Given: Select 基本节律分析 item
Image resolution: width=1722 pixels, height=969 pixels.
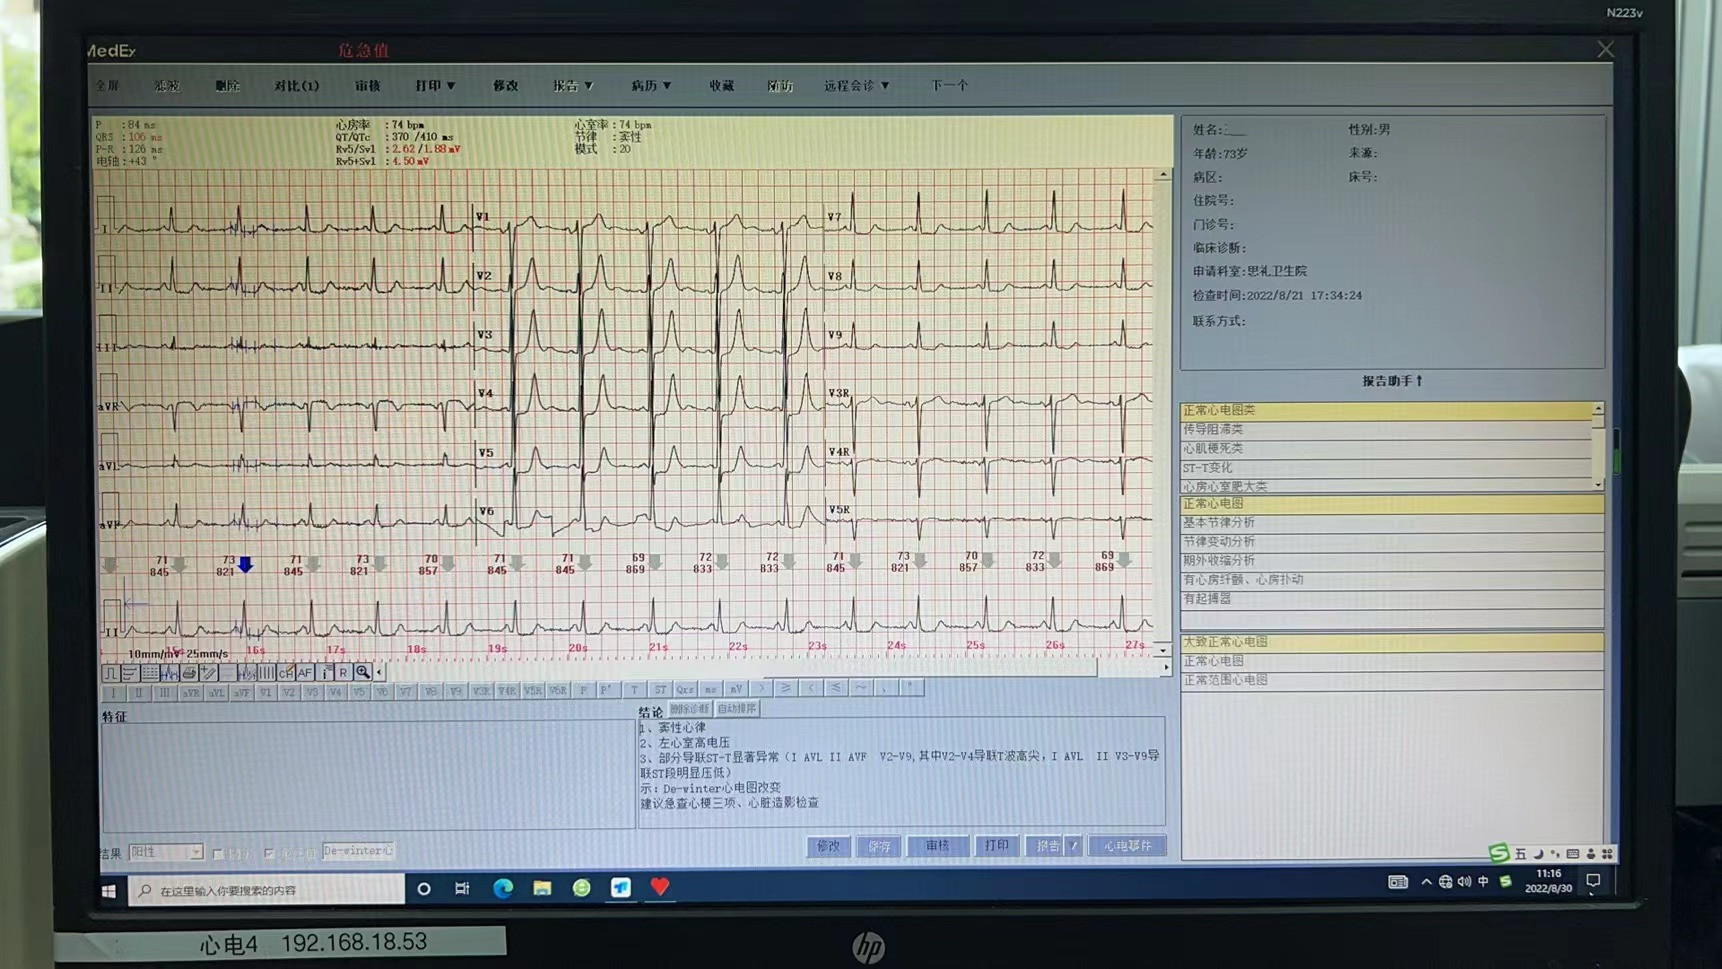Looking at the screenshot, I should [1392, 522].
